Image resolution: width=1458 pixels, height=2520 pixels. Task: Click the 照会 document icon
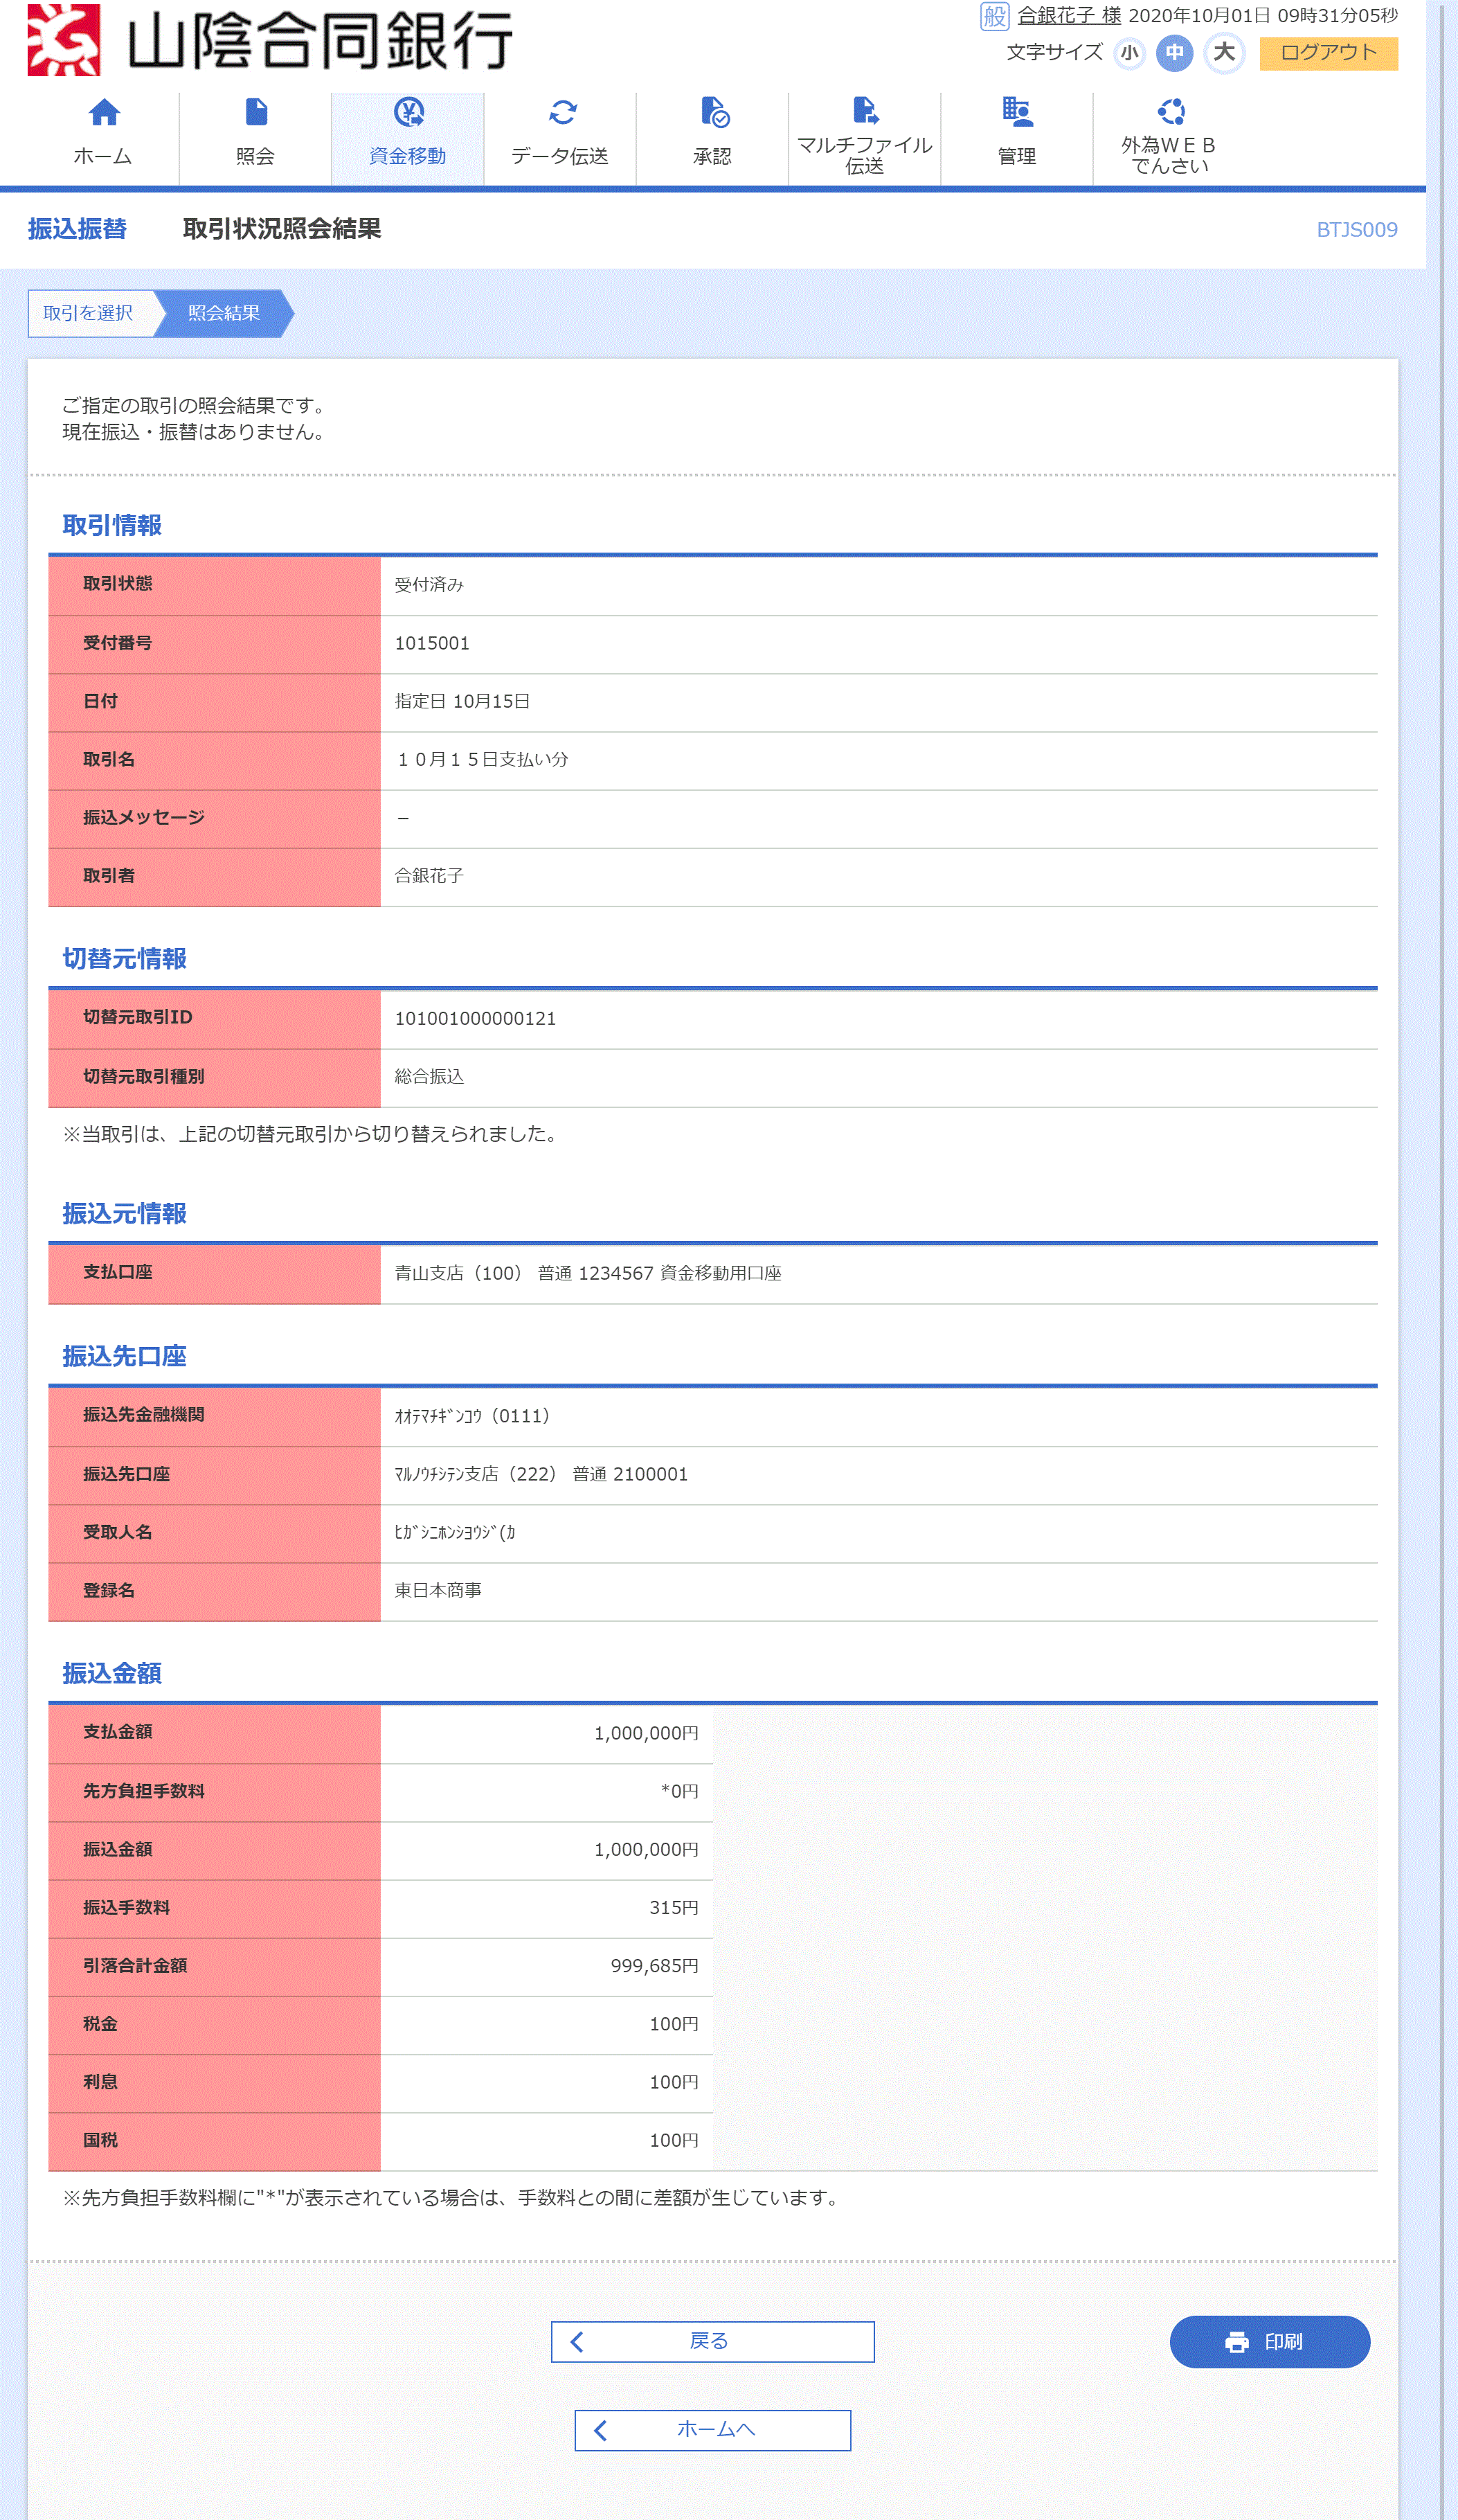pyautogui.click(x=256, y=112)
